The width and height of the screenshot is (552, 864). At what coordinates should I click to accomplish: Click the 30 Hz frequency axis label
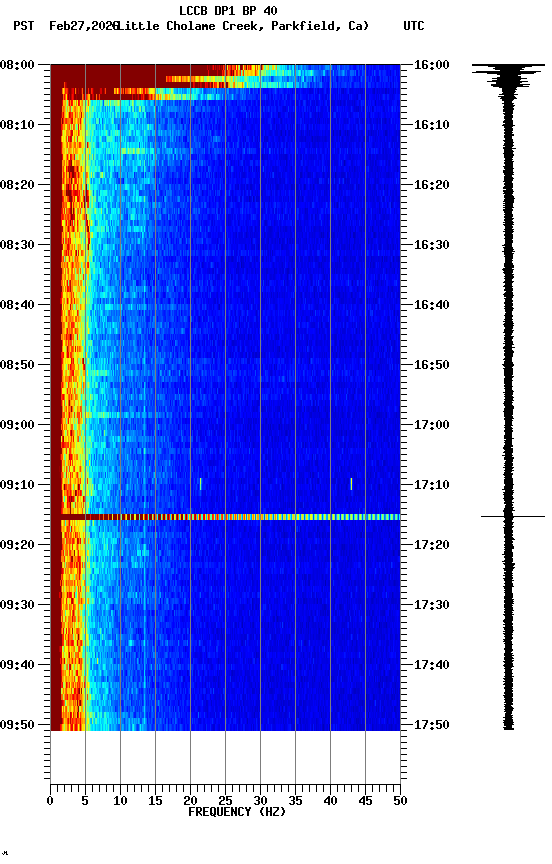(x=260, y=801)
